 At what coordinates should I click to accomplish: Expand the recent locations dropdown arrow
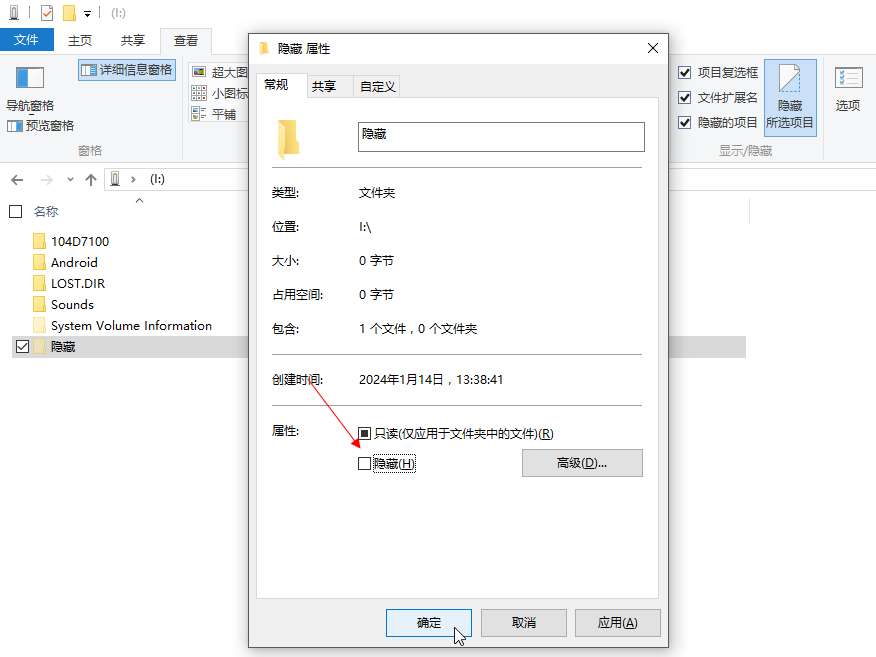click(70, 179)
